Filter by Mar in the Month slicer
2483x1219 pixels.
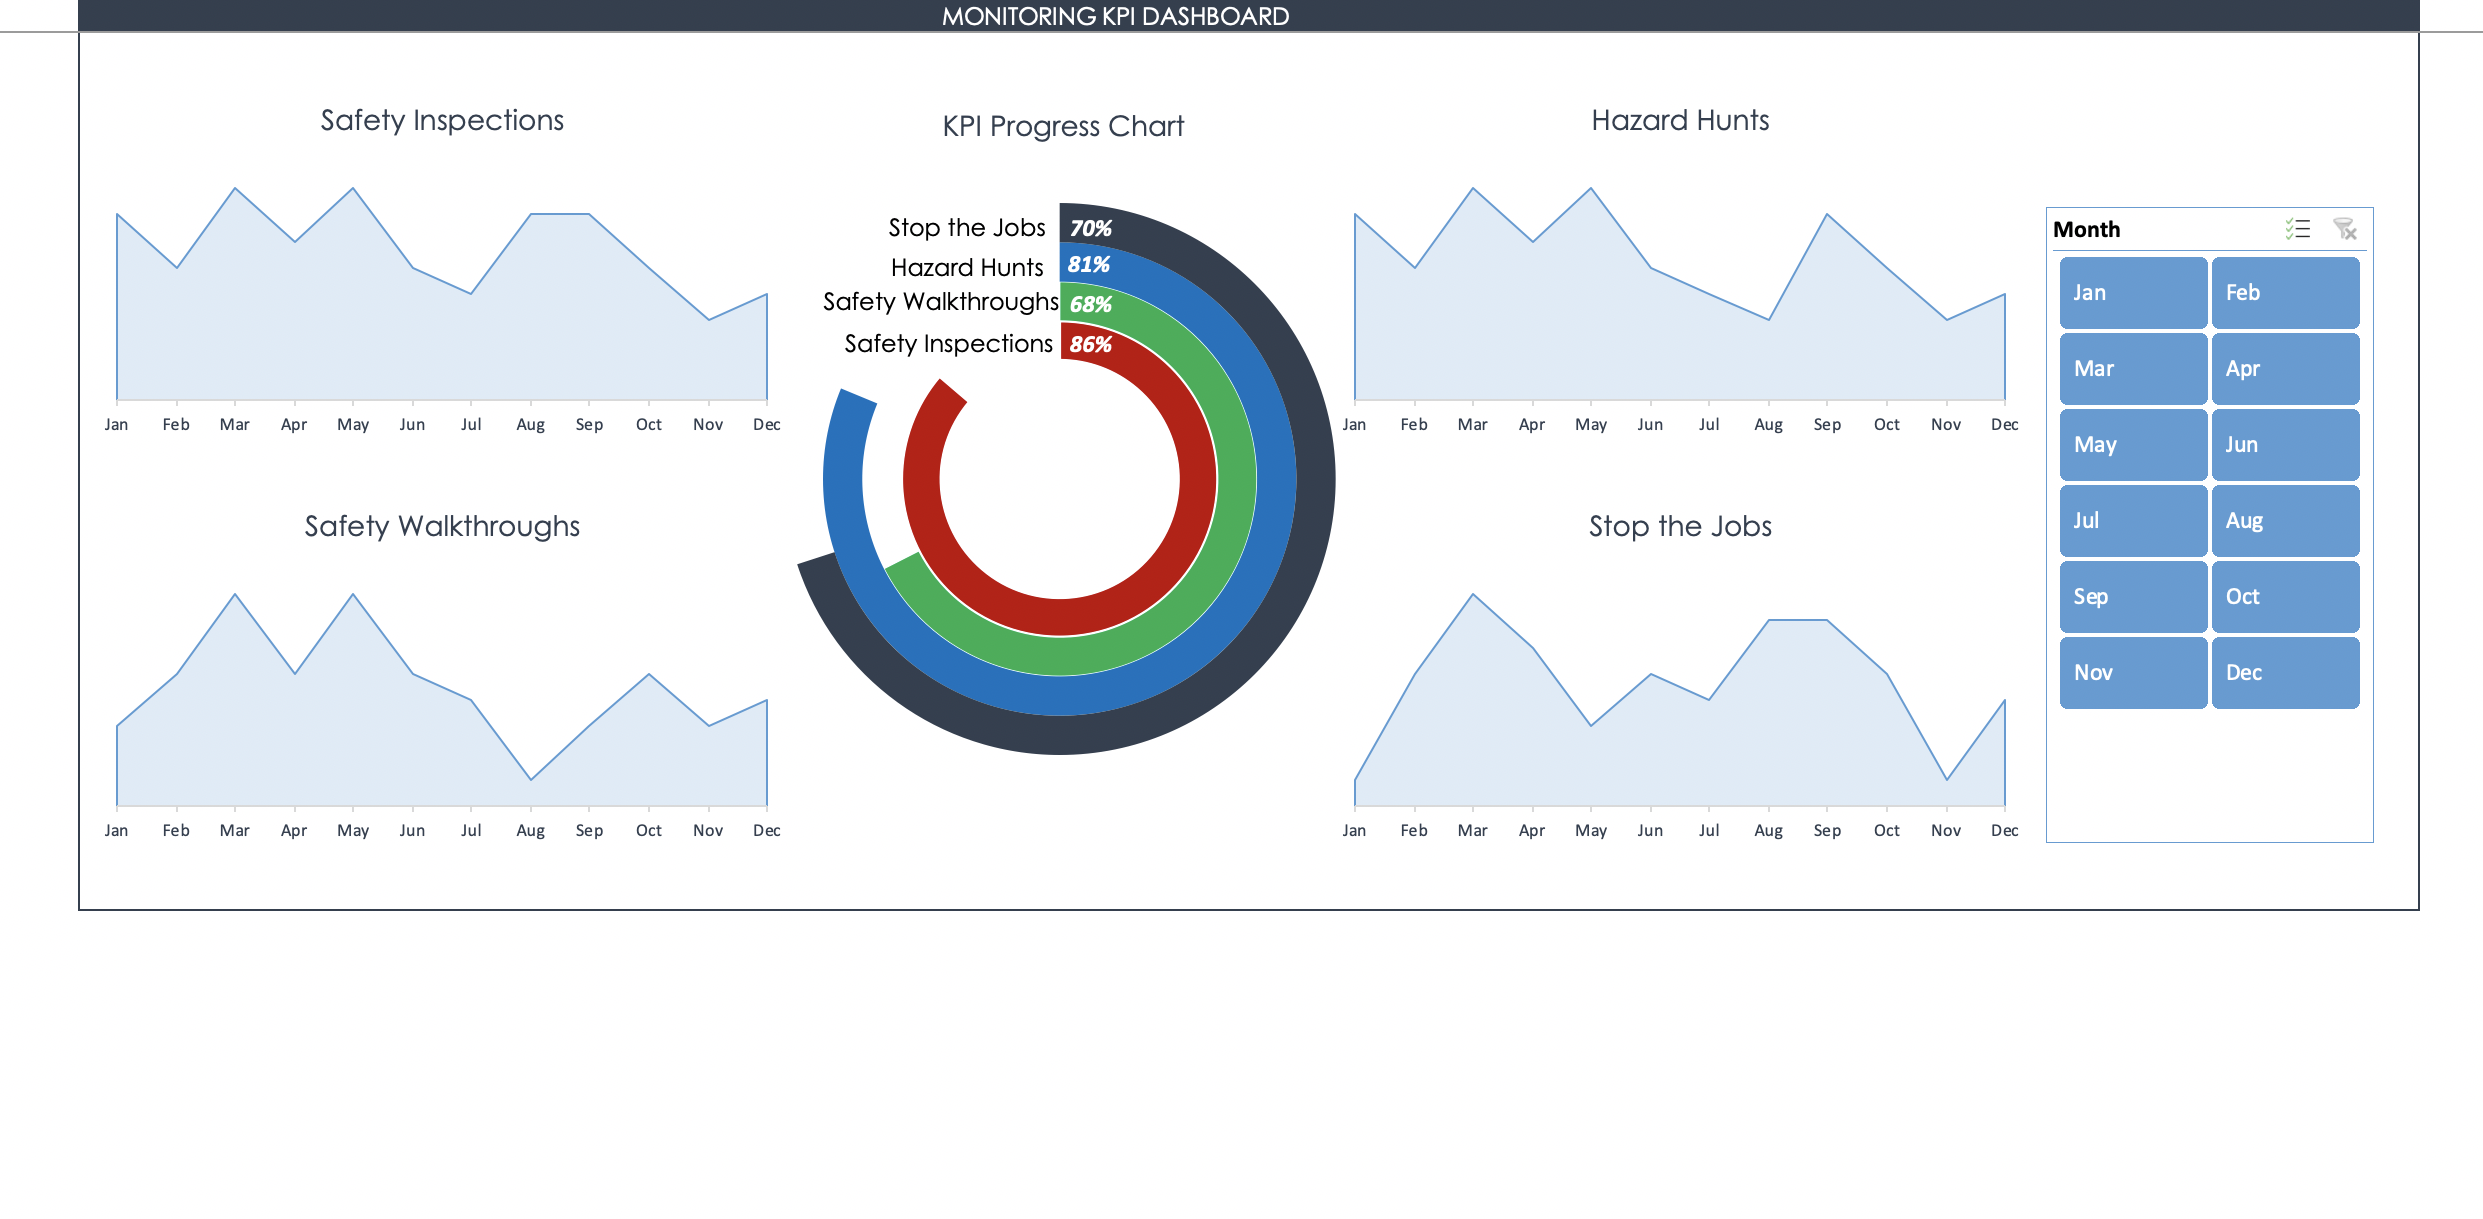pos(2132,369)
